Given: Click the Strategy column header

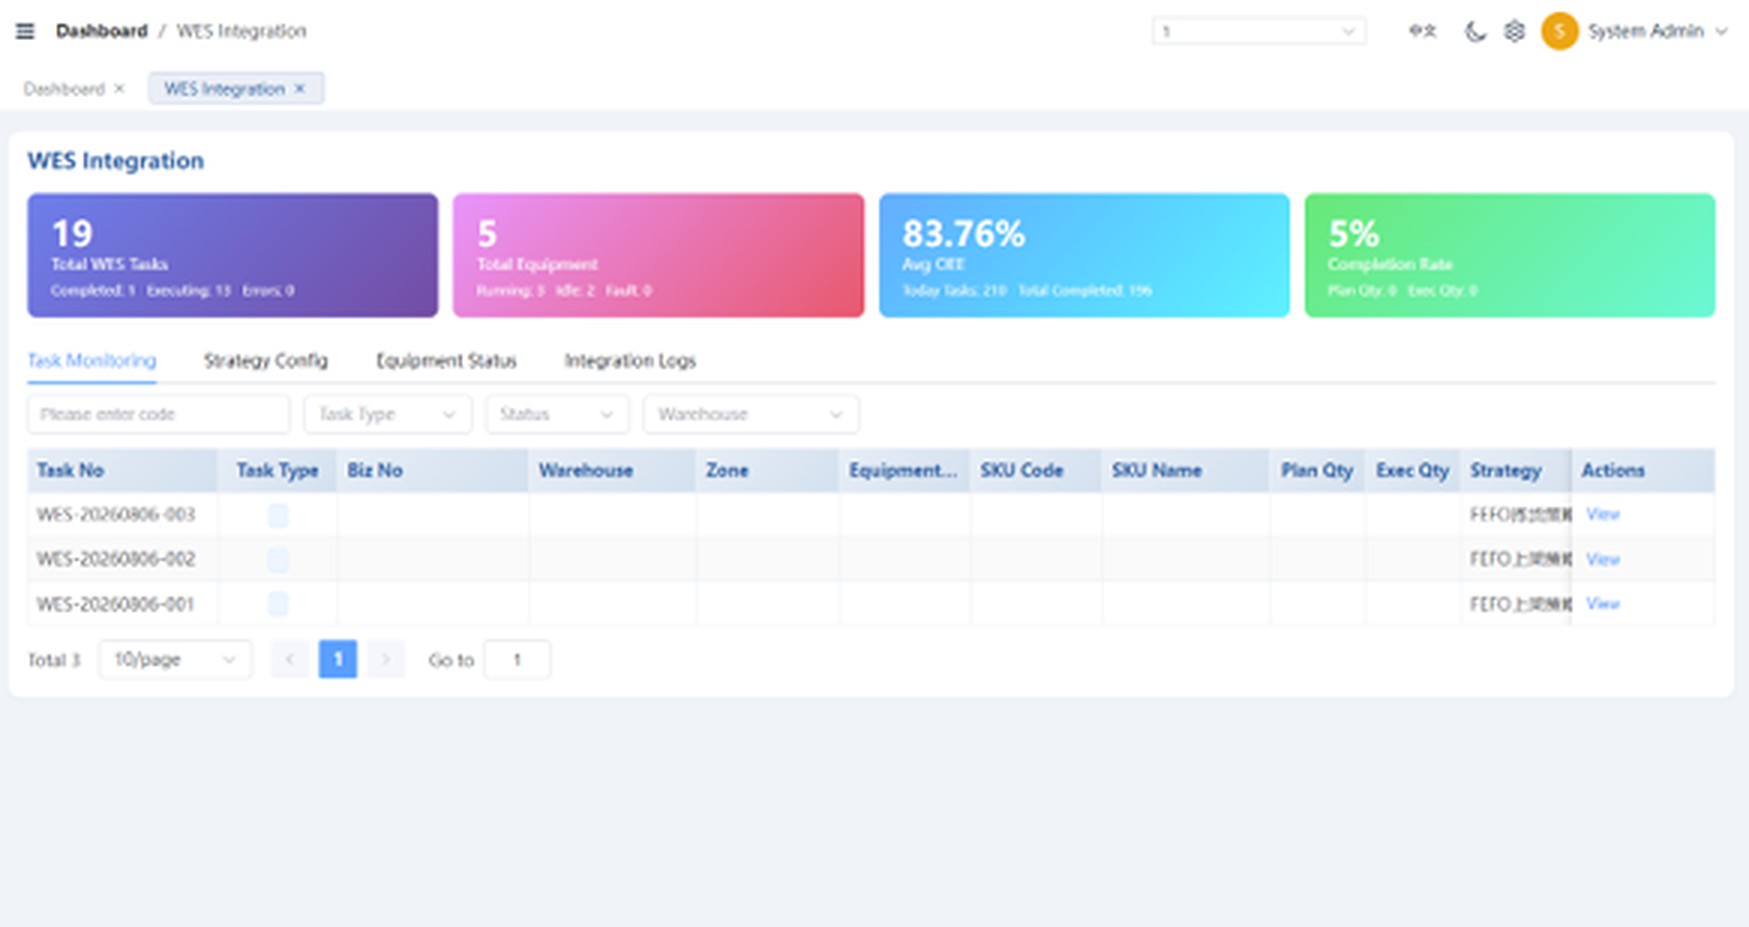Looking at the screenshot, I should (x=1516, y=470).
